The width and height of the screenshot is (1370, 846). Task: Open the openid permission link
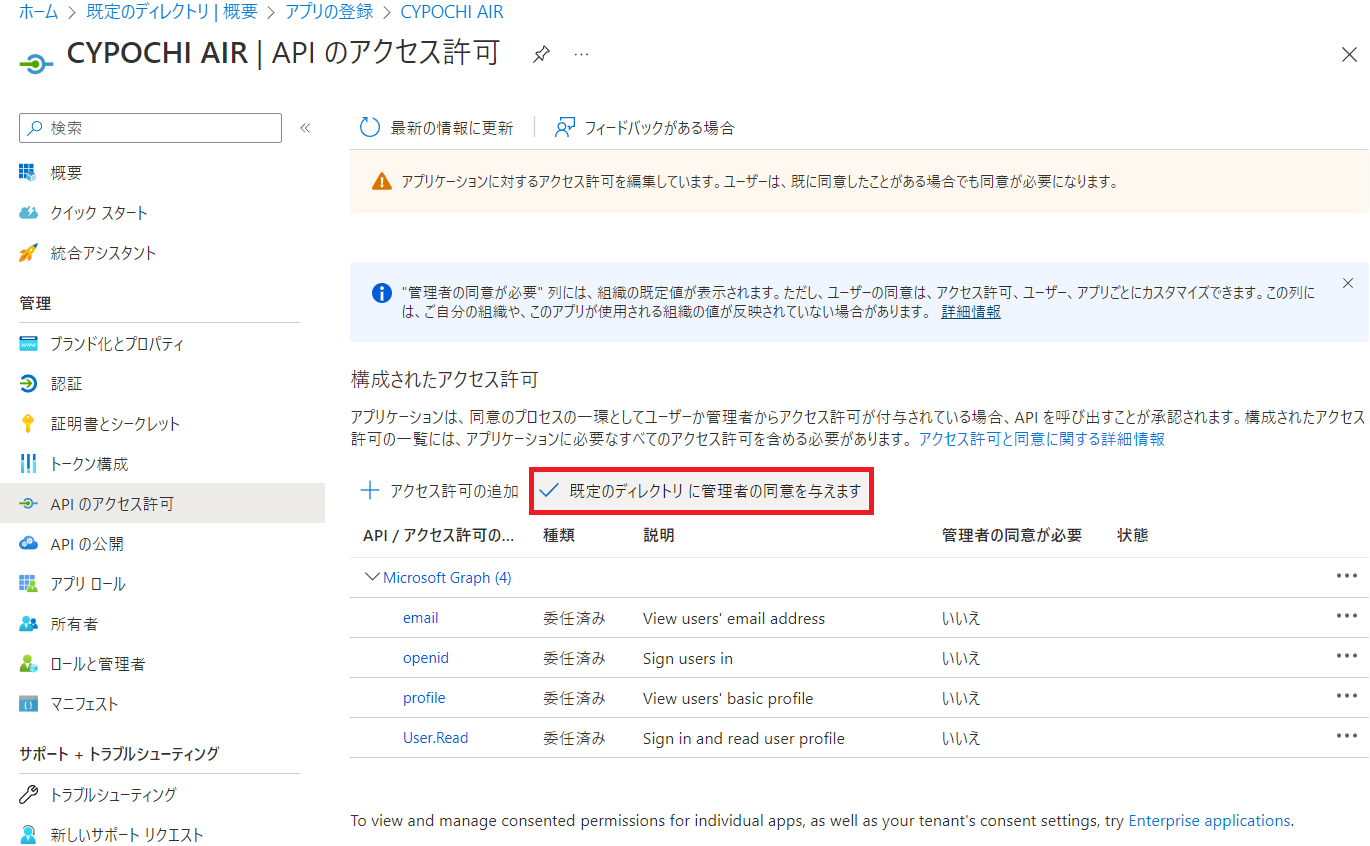tap(426, 658)
